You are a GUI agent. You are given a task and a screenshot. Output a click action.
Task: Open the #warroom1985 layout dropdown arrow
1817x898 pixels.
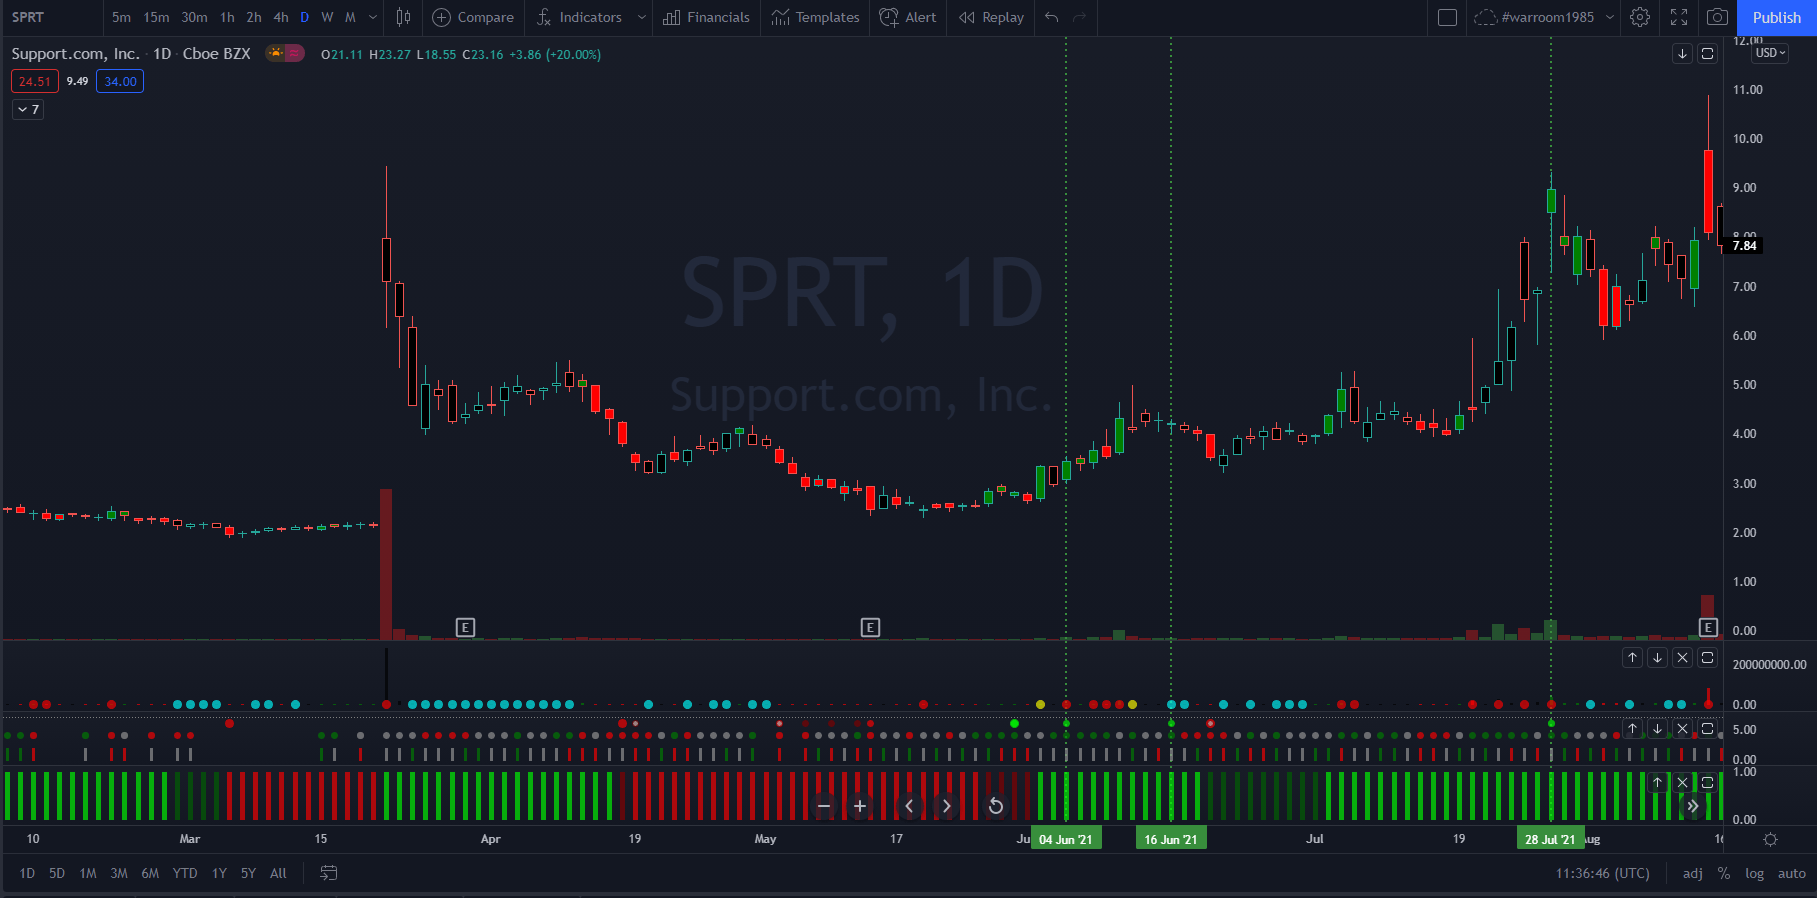click(x=1609, y=17)
